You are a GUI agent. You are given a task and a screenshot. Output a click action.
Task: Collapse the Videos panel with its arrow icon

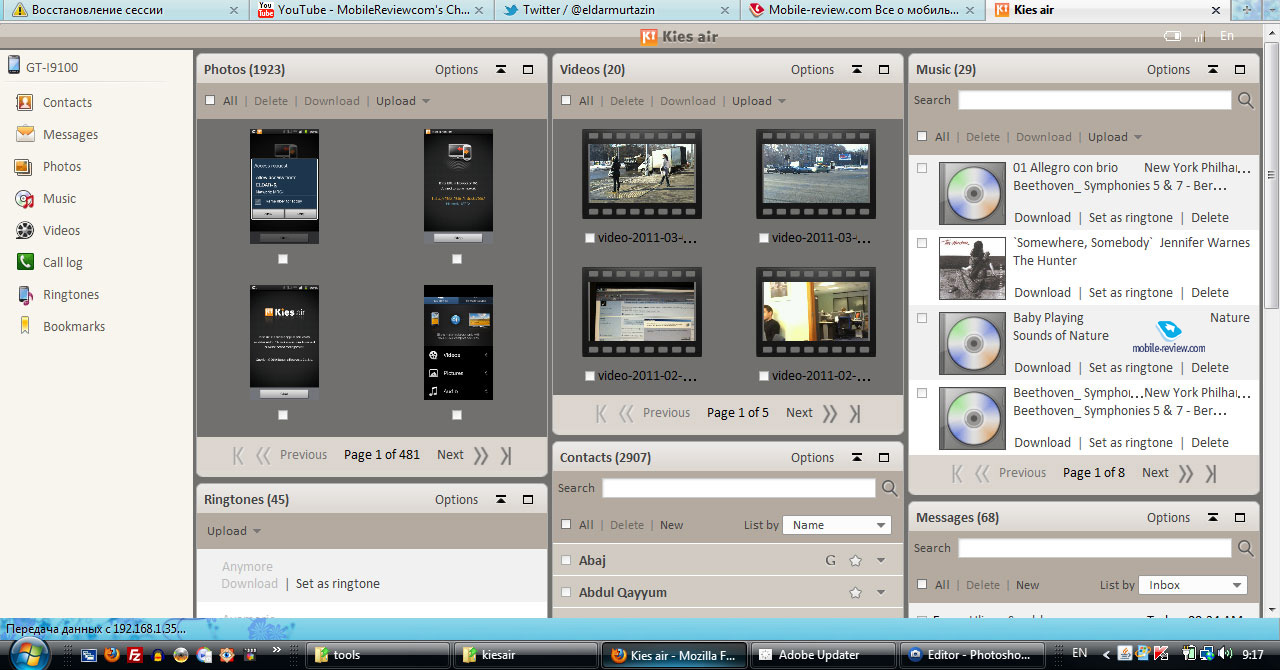pyautogui.click(x=857, y=70)
